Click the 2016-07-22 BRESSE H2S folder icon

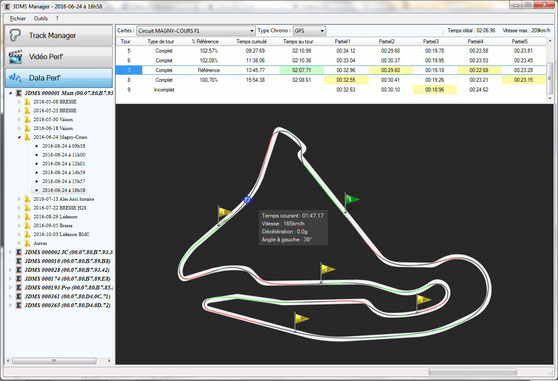(27, 208)
